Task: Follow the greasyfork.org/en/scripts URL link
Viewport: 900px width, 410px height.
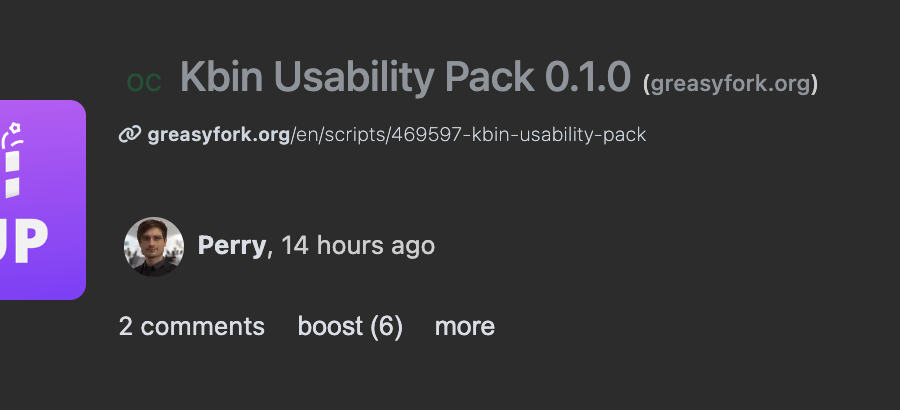Action: pyautogui.click(x=397, y=134)
